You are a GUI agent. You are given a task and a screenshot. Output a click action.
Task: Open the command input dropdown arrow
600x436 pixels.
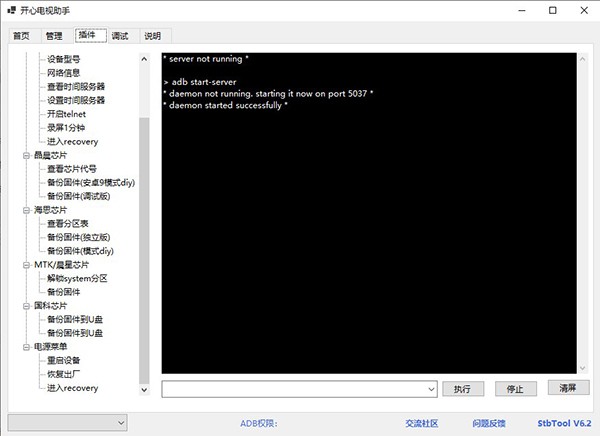(431, 388)
